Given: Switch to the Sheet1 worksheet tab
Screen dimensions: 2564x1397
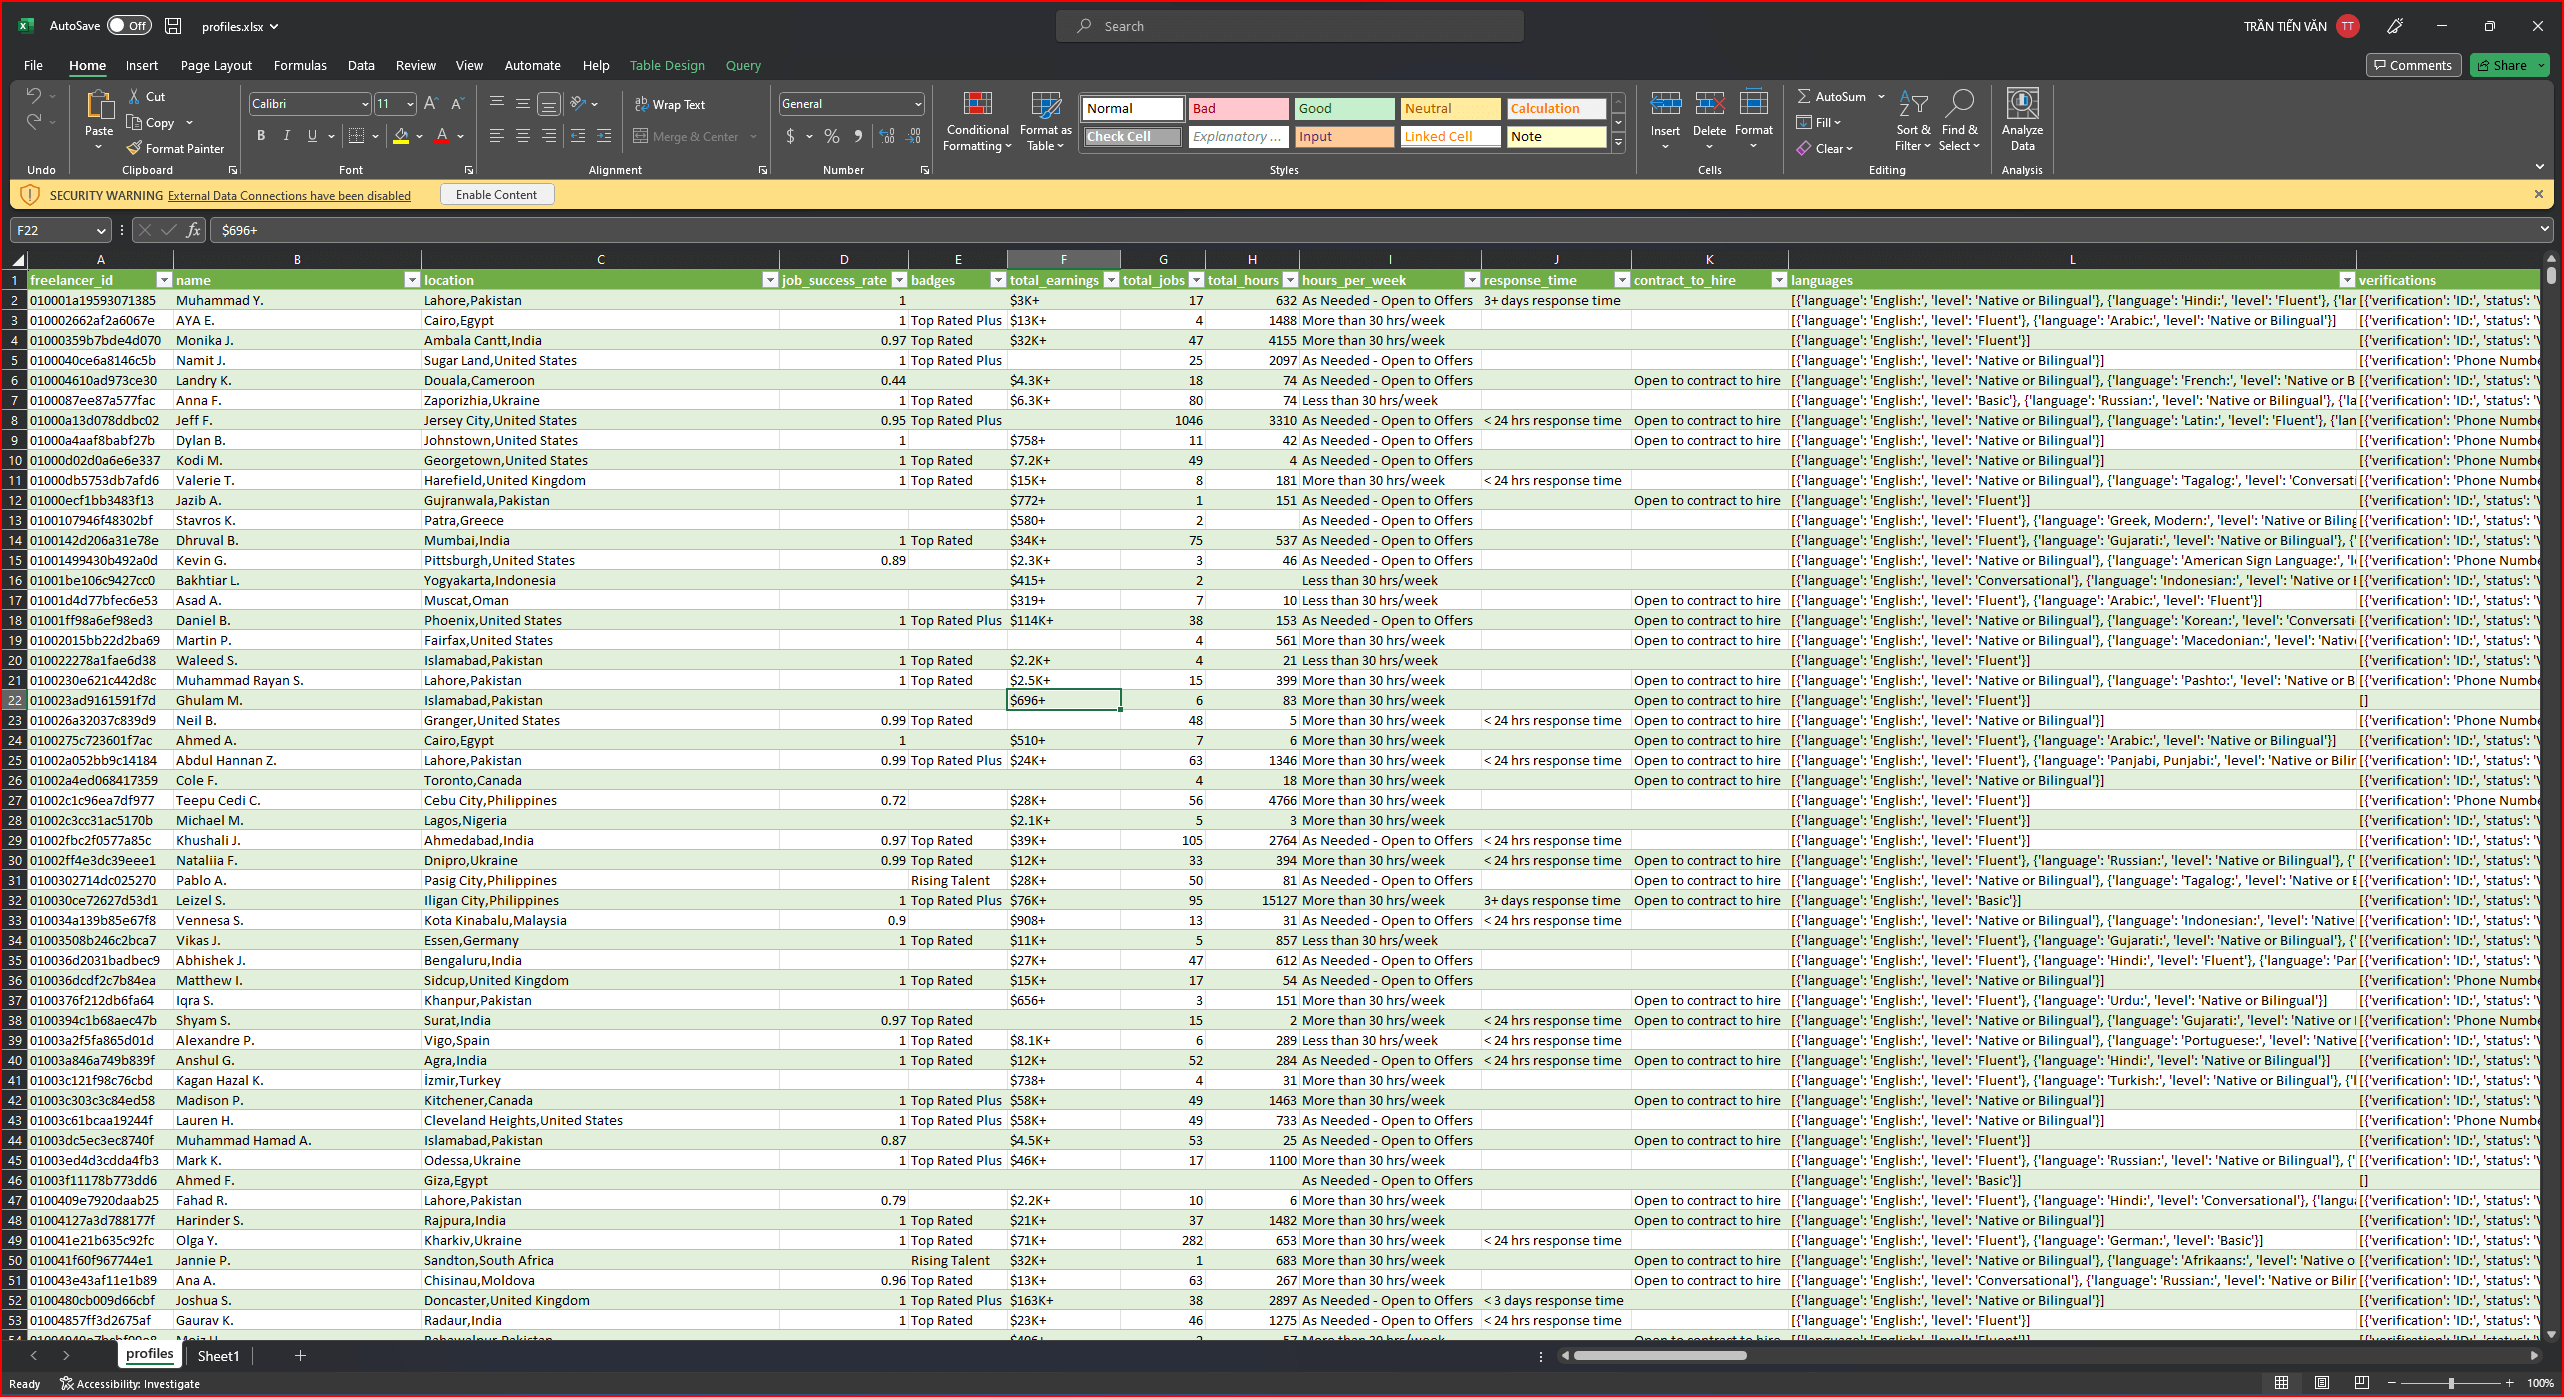Looking at the screenshot, I should point(218,1356).
